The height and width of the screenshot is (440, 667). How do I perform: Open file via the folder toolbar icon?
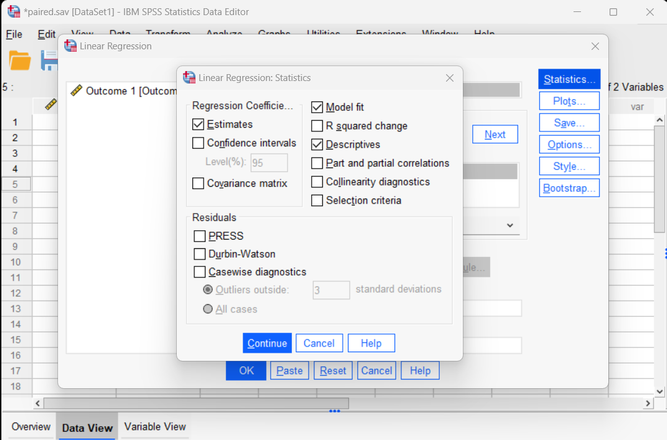[x=20, y=60]
